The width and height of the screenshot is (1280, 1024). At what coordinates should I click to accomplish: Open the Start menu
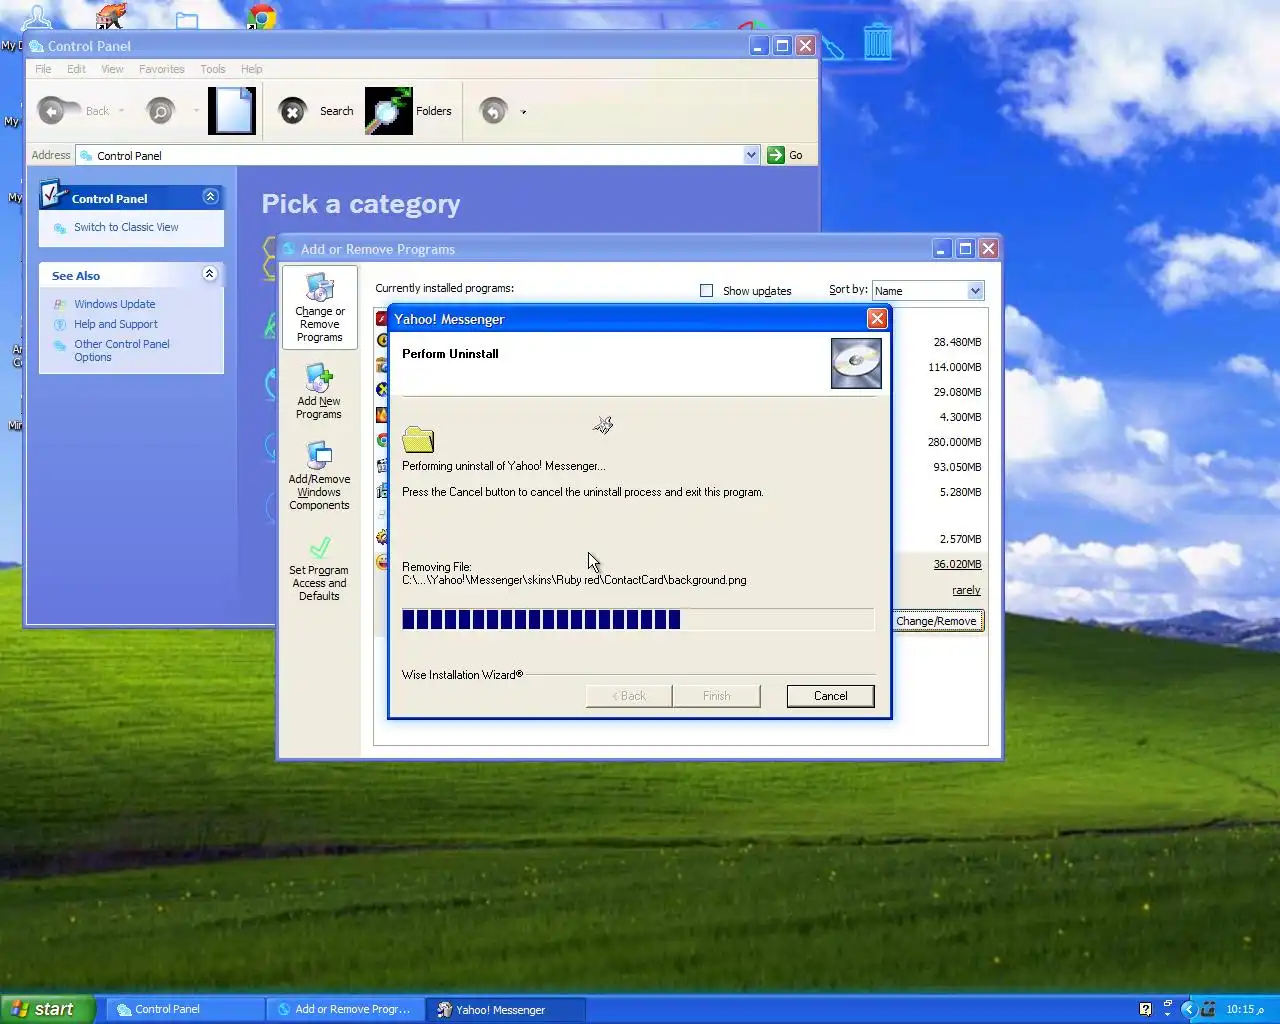pyautogui.click(x=48, y=1009)
